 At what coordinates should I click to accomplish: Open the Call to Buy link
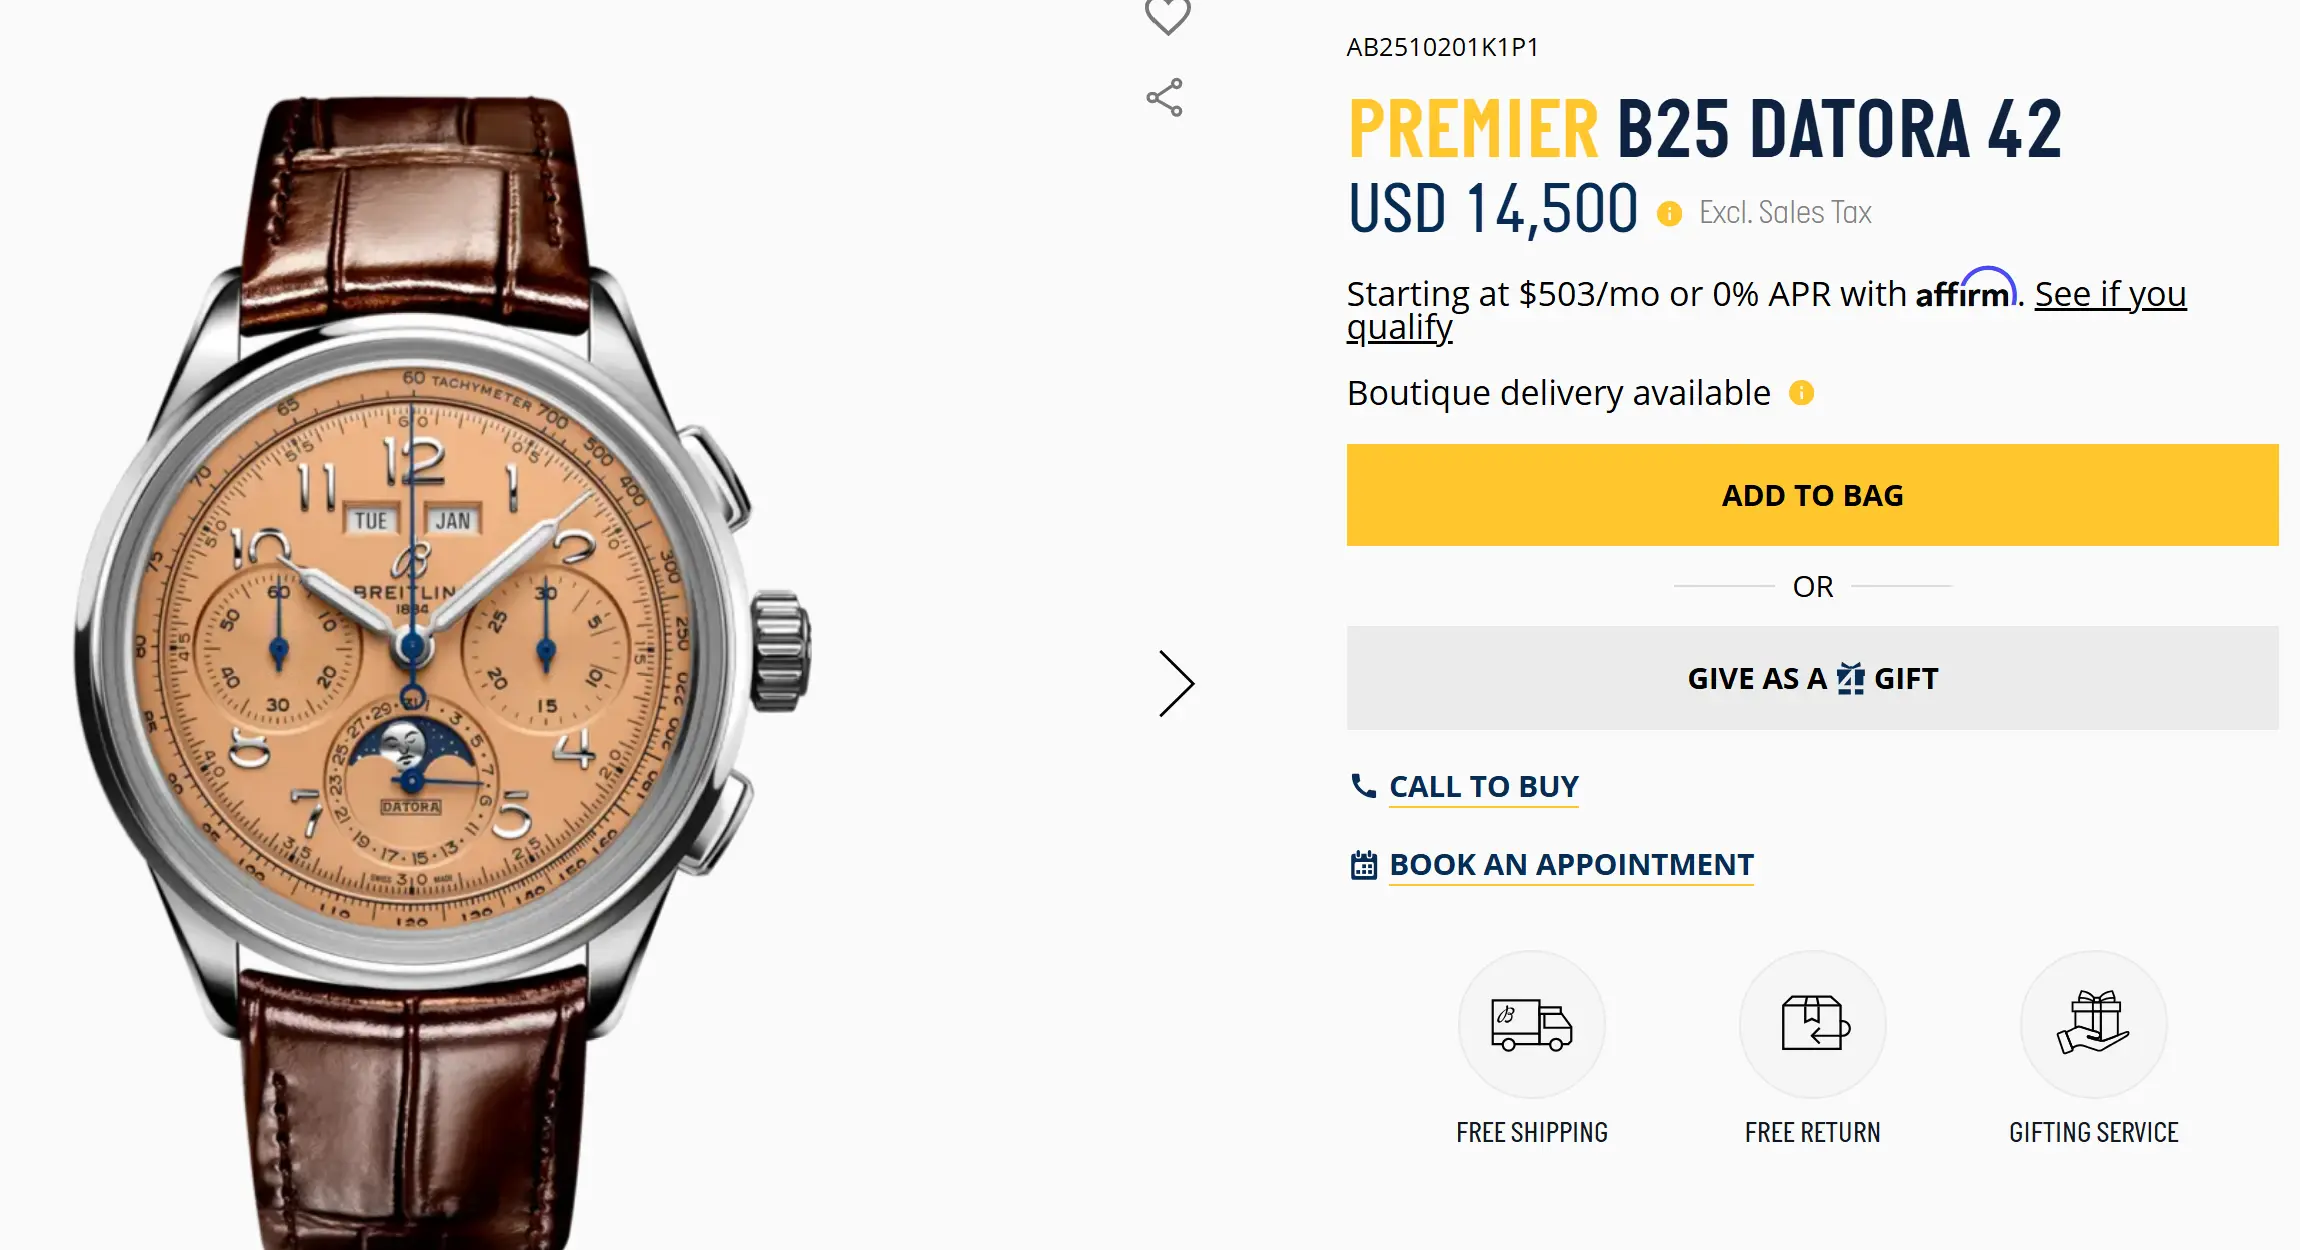point(1484,787)
